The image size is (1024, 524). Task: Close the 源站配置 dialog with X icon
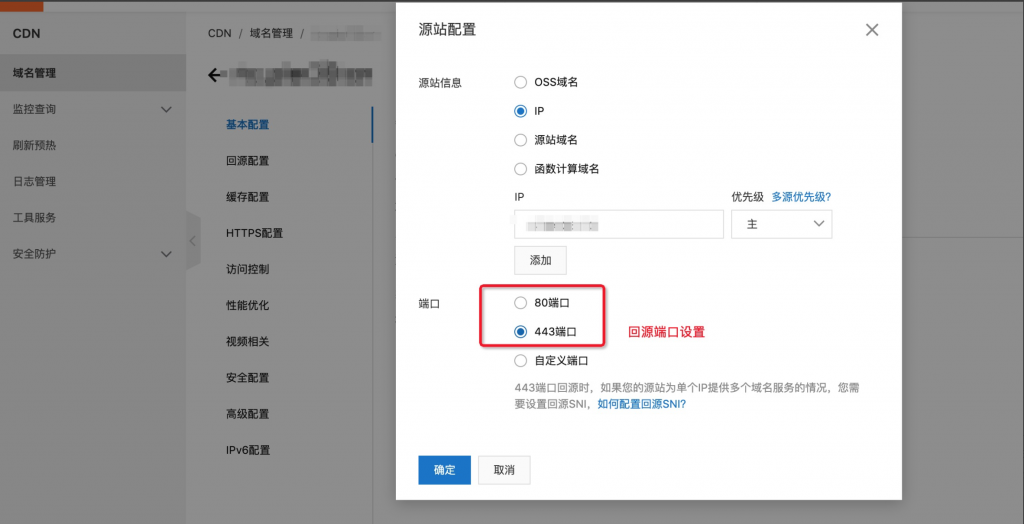(872, 30)
